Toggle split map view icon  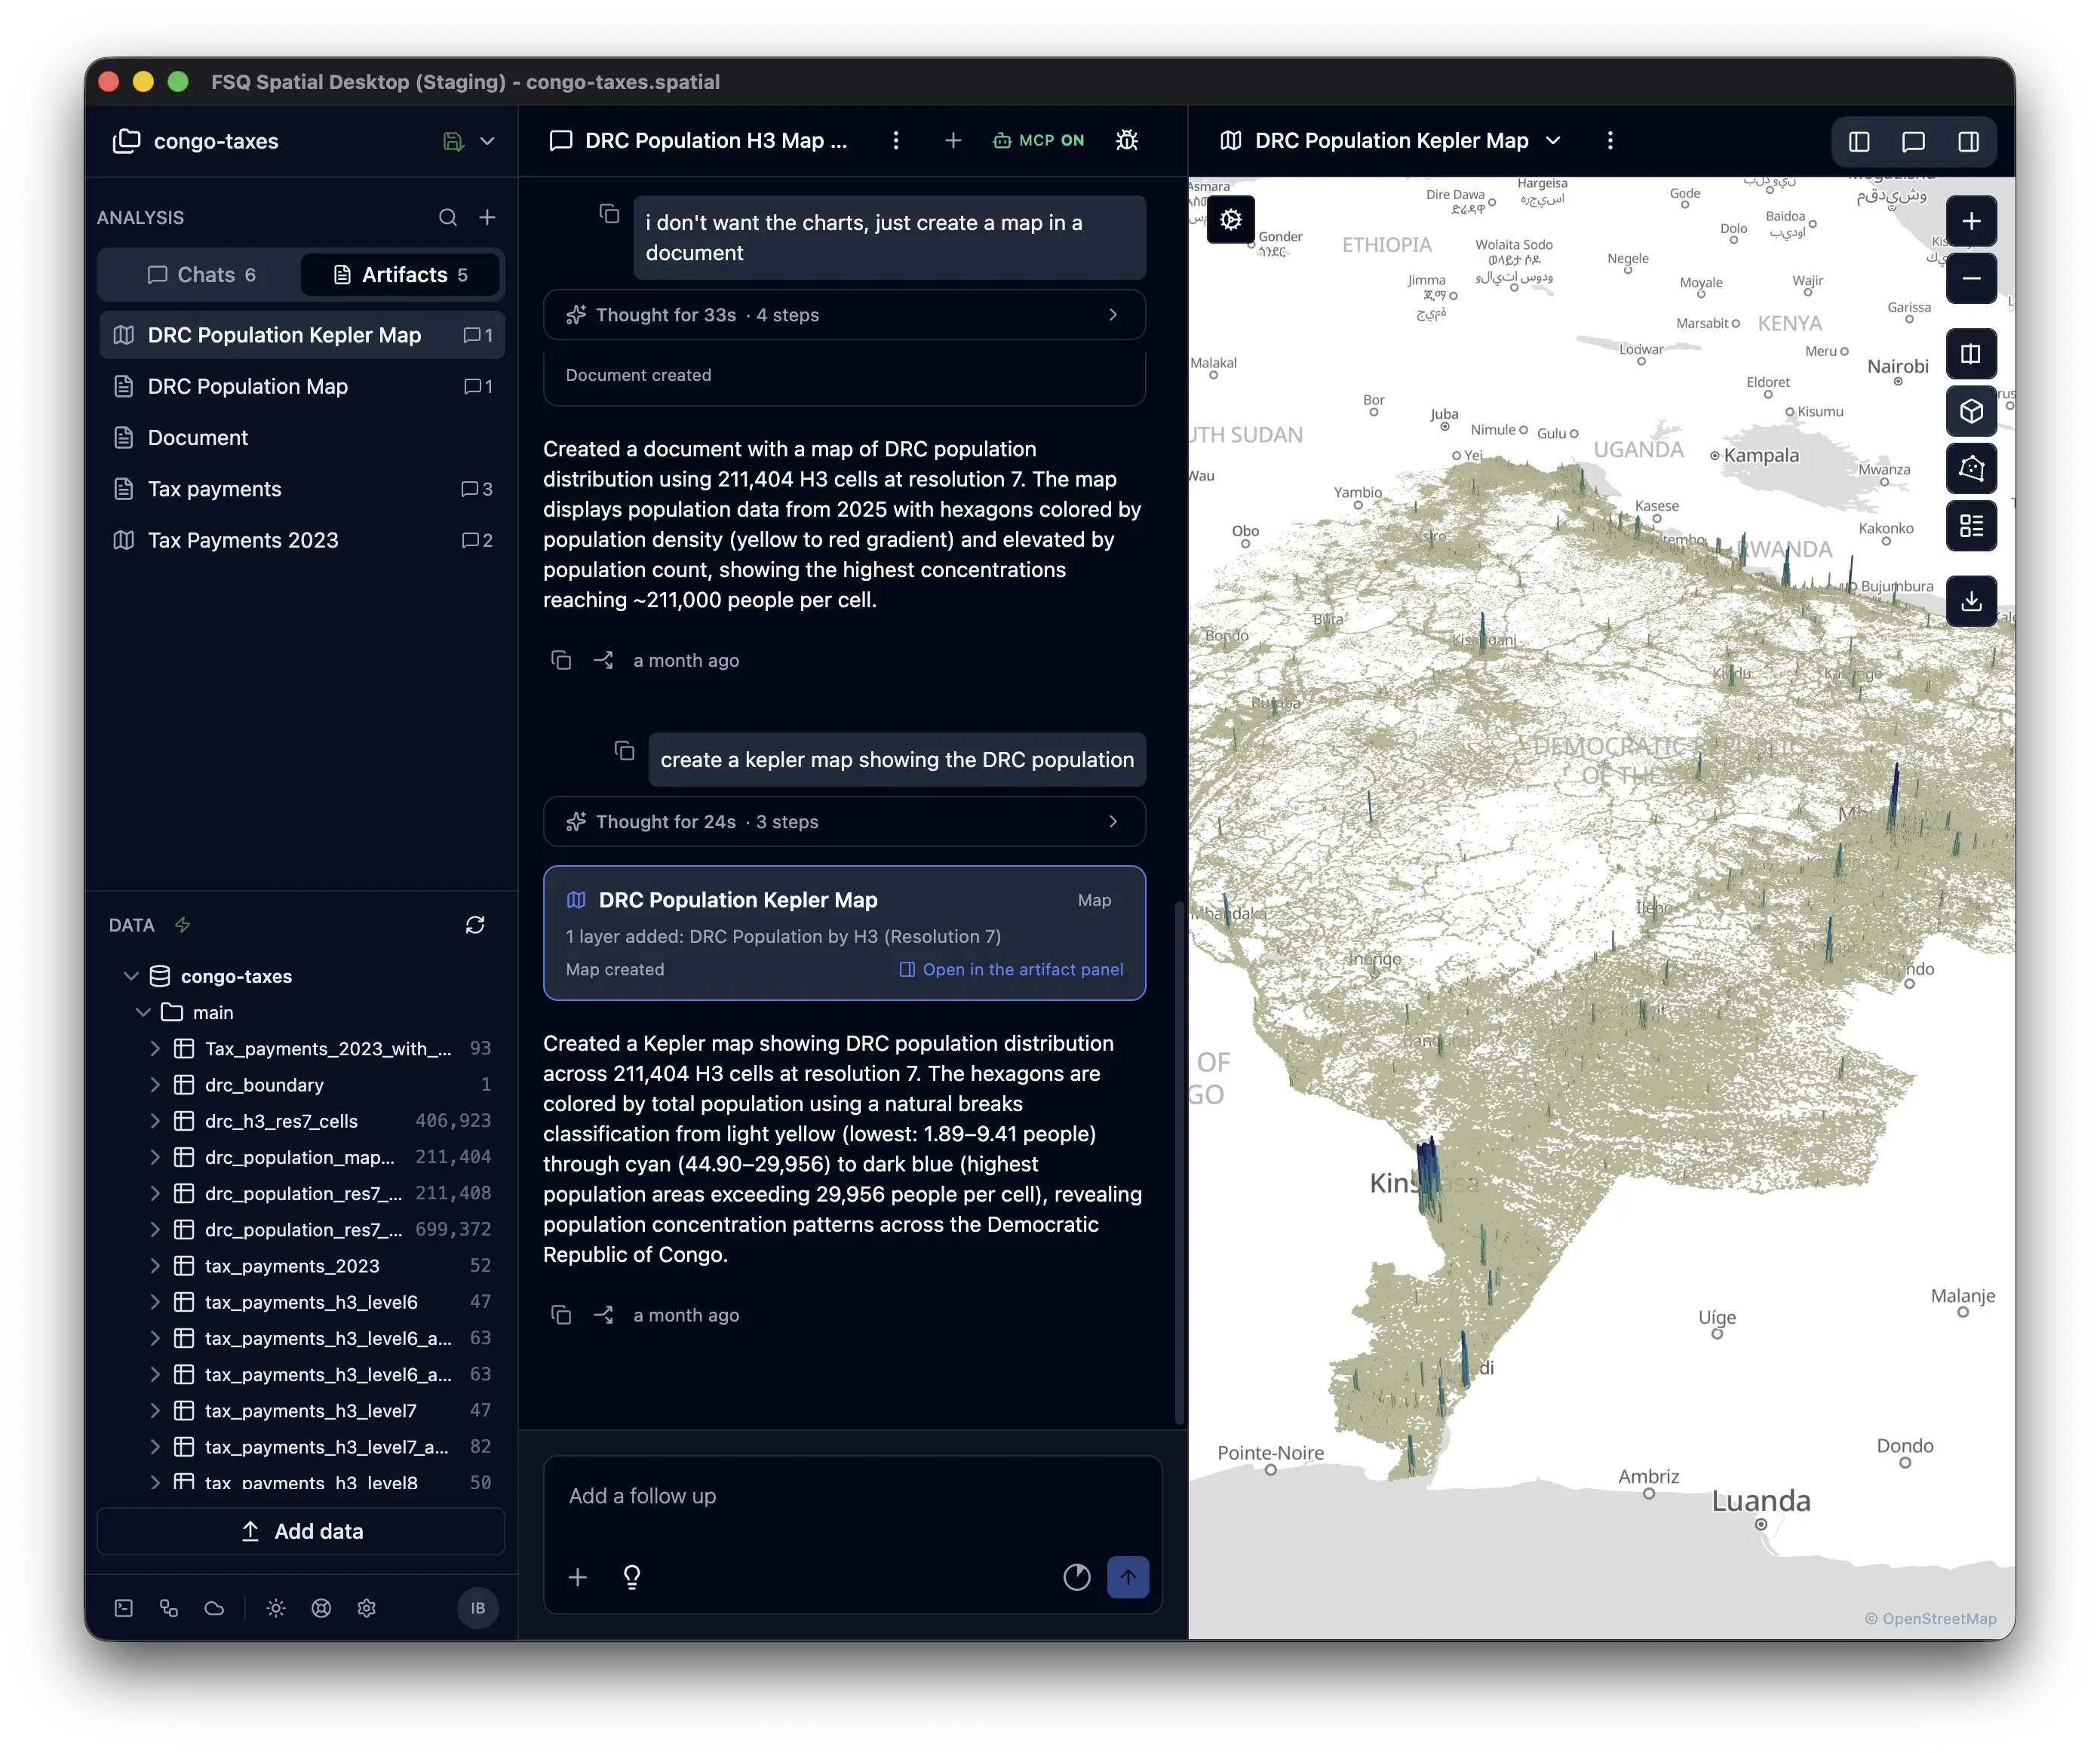pos(1971,354)
